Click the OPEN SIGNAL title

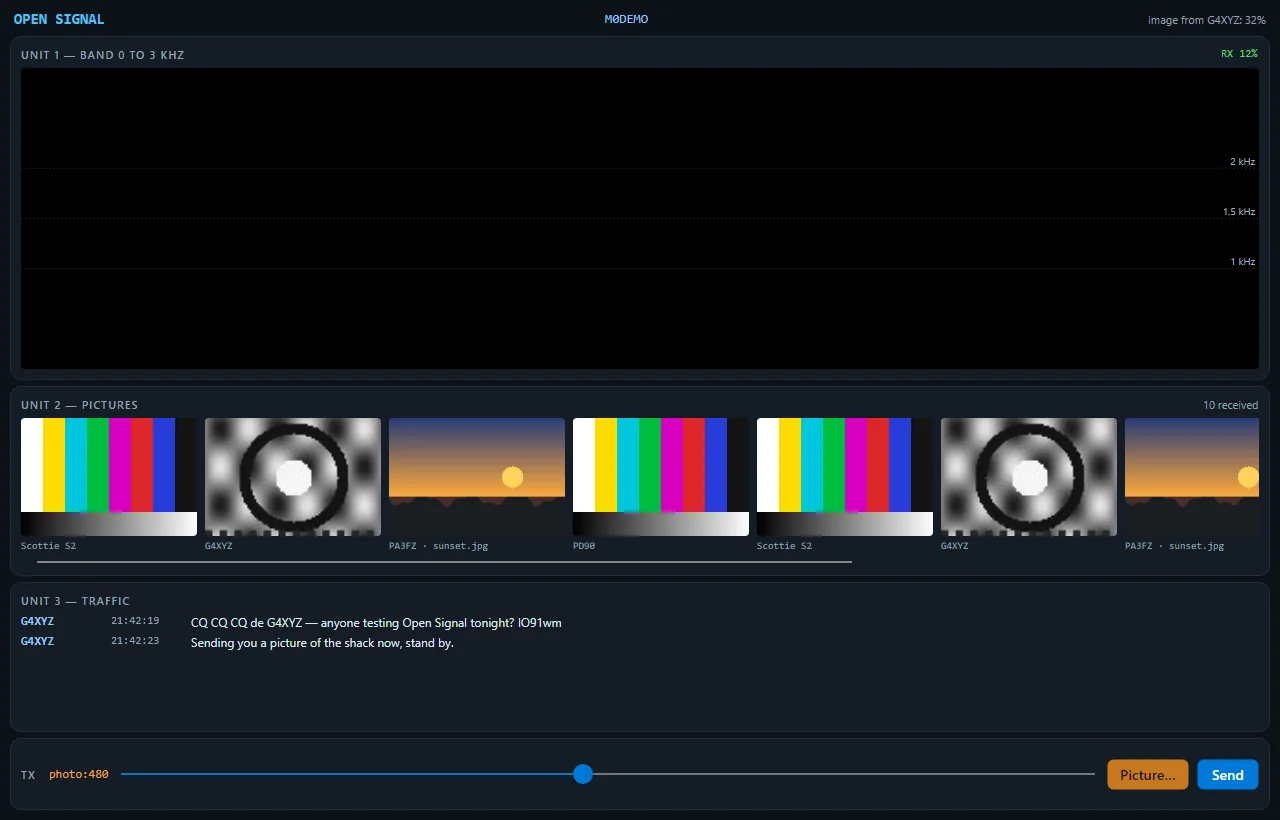tap(59, 19)
